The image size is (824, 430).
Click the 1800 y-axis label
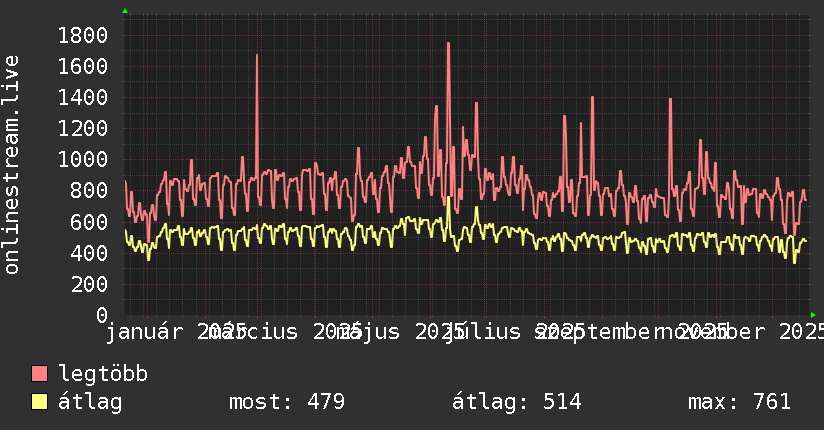click(83, 36)
